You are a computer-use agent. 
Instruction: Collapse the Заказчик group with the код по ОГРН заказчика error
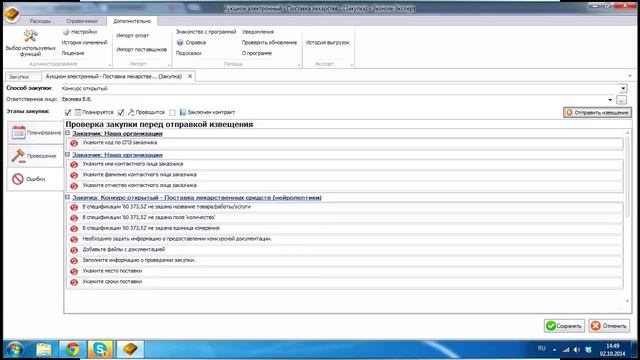pyautogui.click(x=68, y=133)
